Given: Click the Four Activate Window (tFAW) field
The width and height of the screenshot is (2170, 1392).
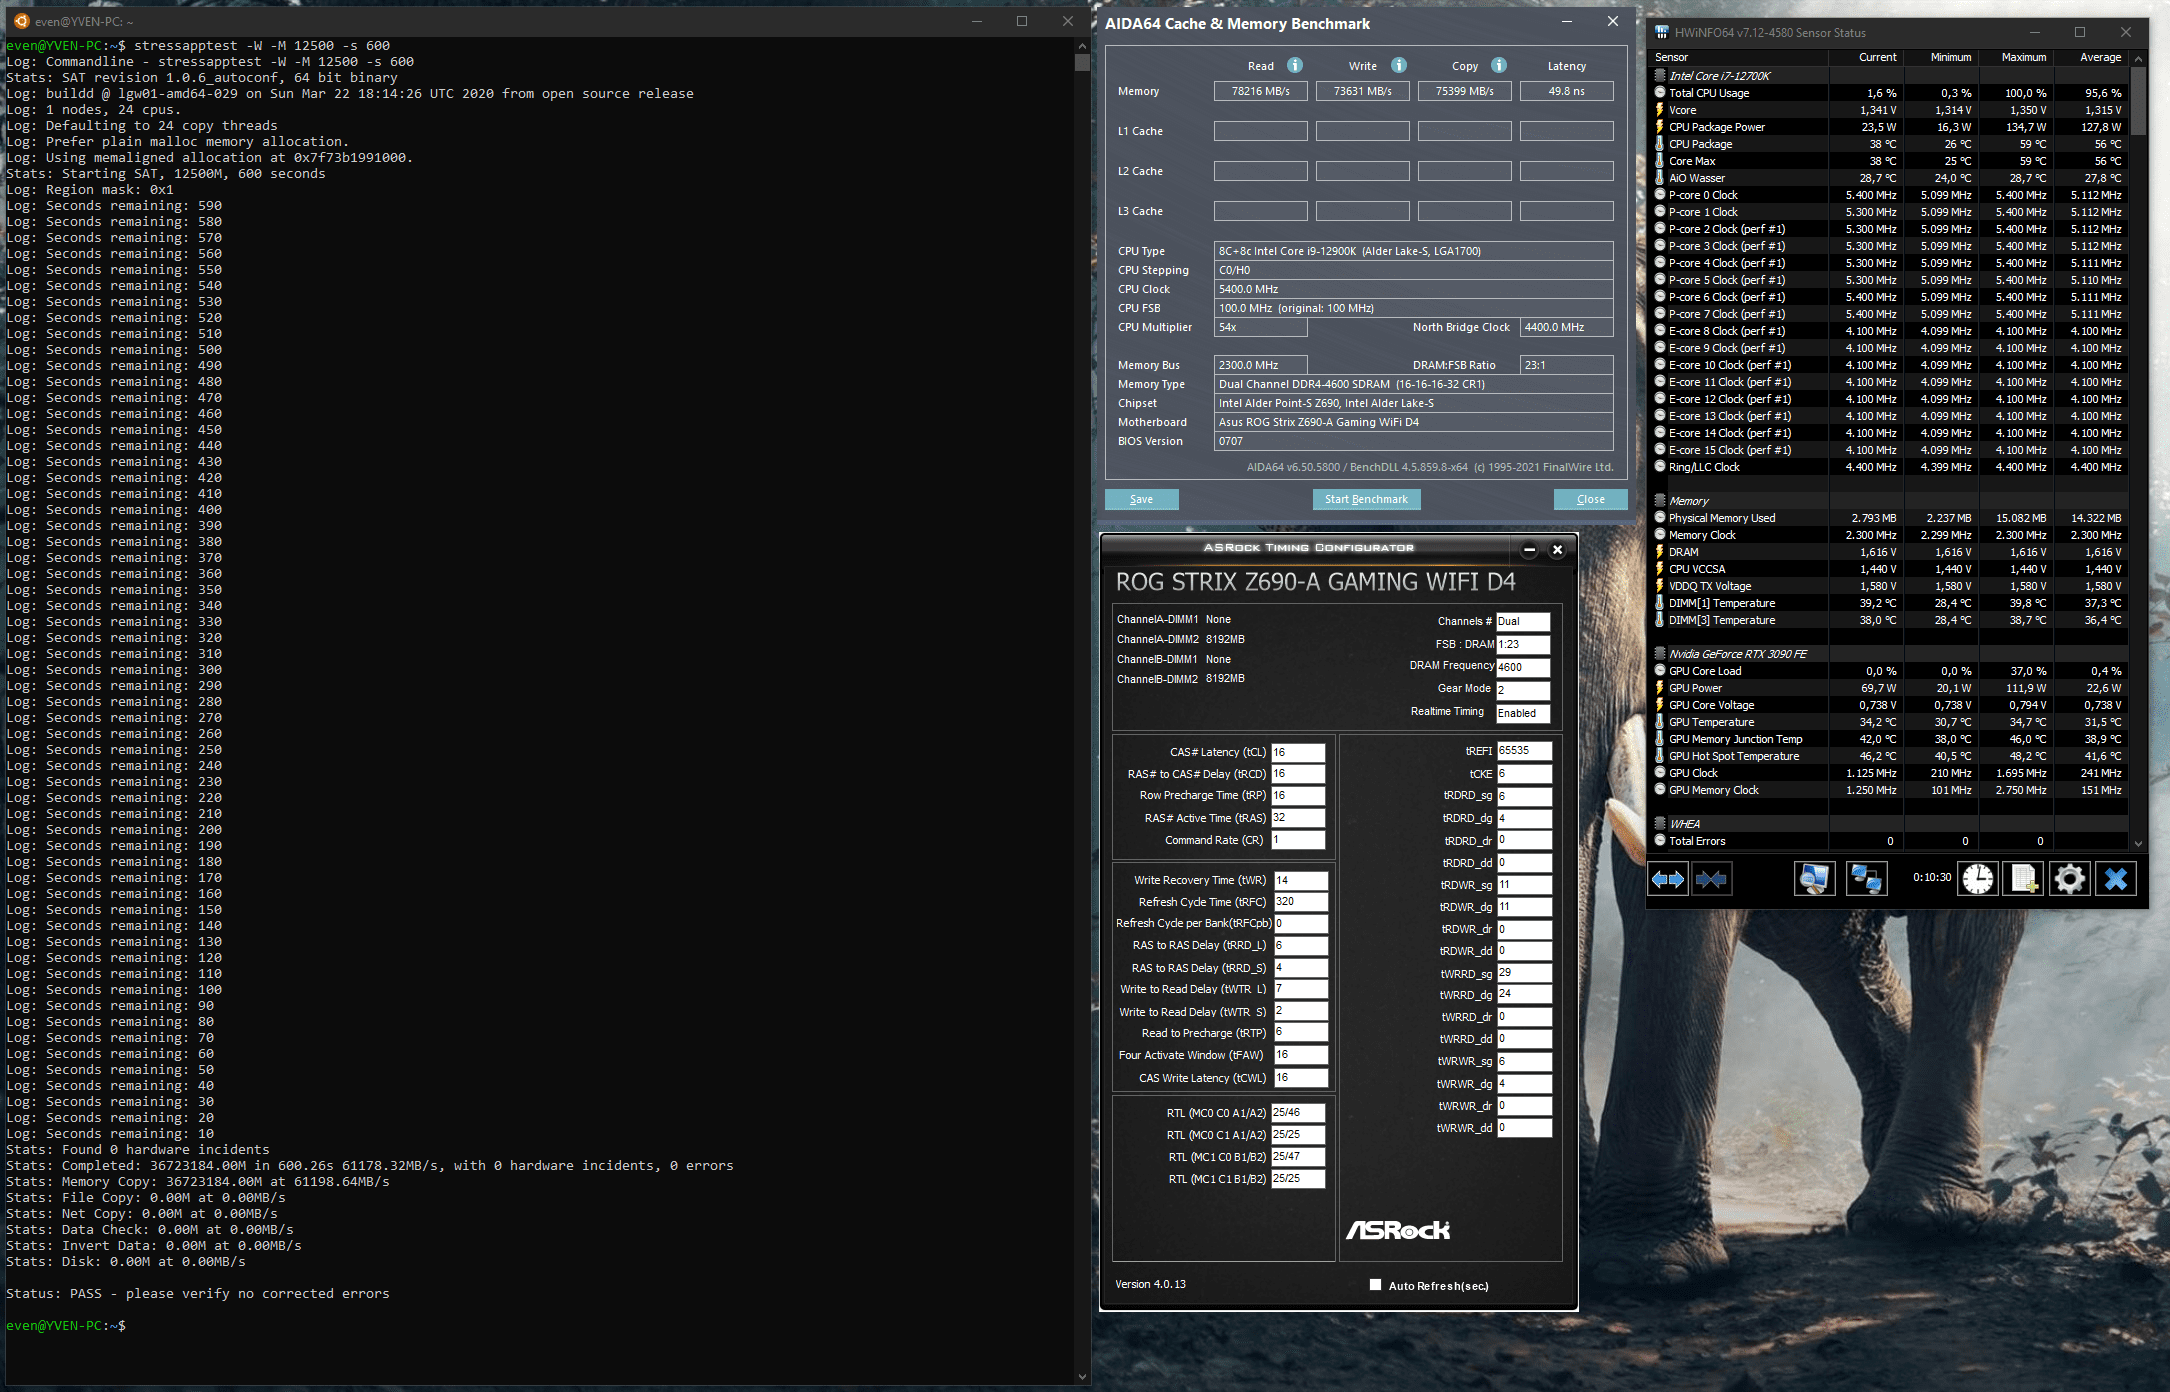Looking at the screenshot, I should click(1301, 1055).
